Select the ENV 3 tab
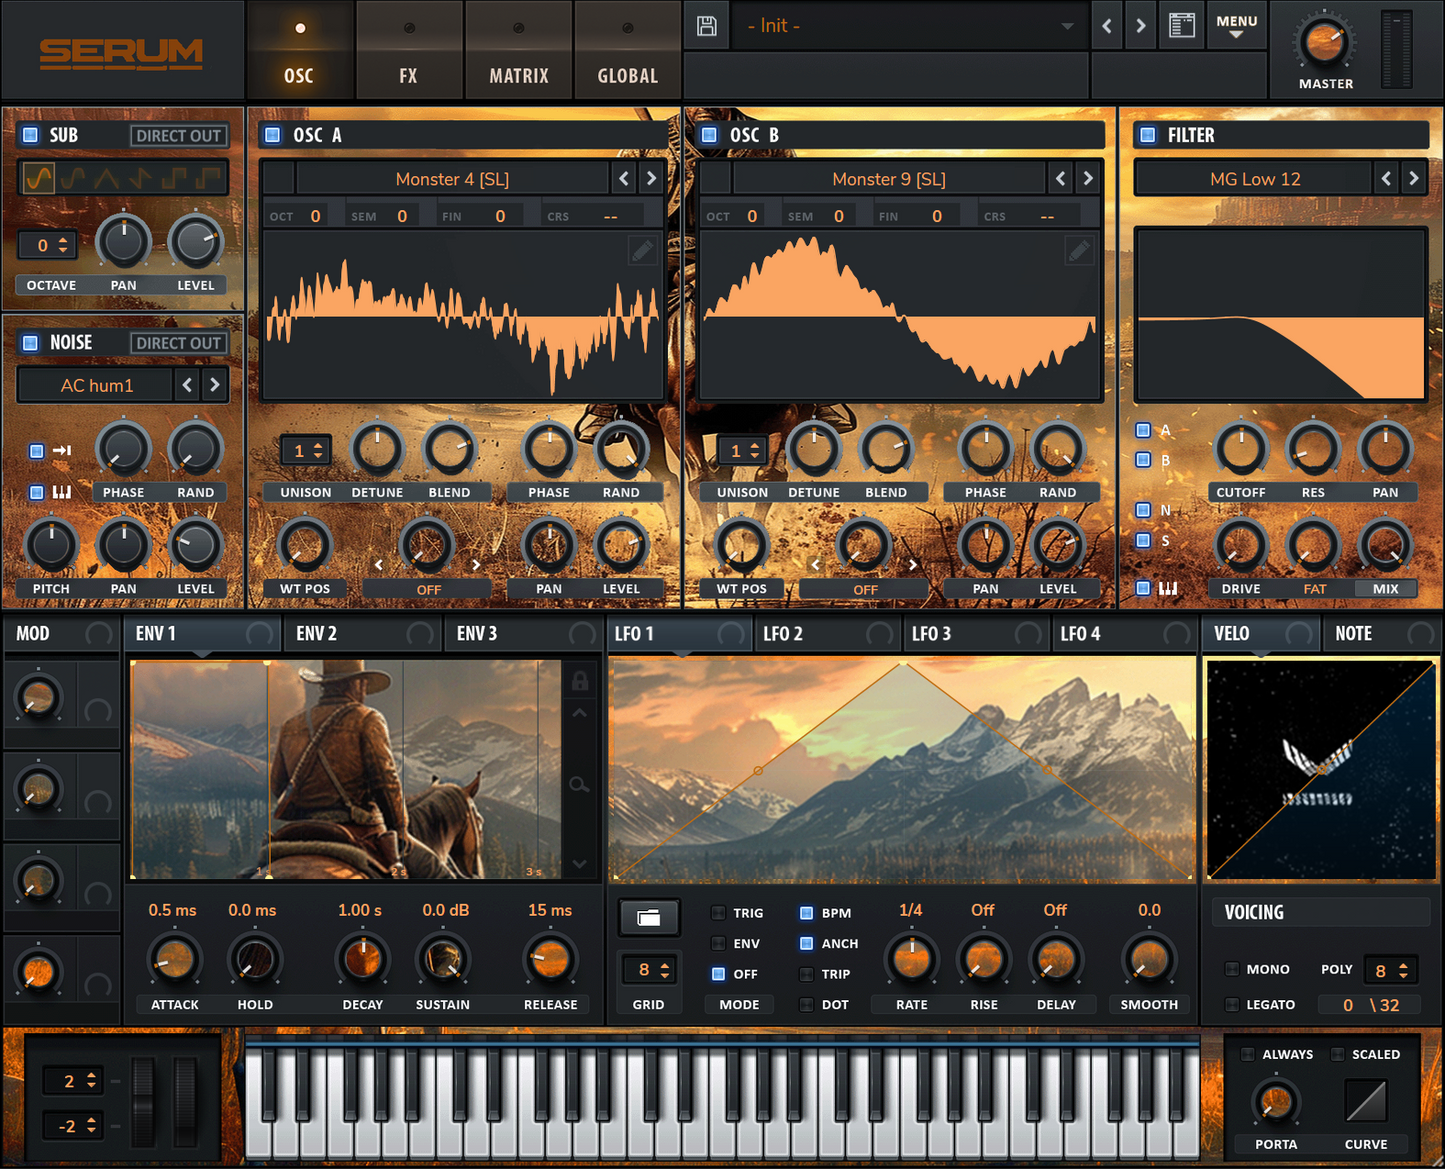Viewport: 1445px width, 1169px height. pos(525,634)
